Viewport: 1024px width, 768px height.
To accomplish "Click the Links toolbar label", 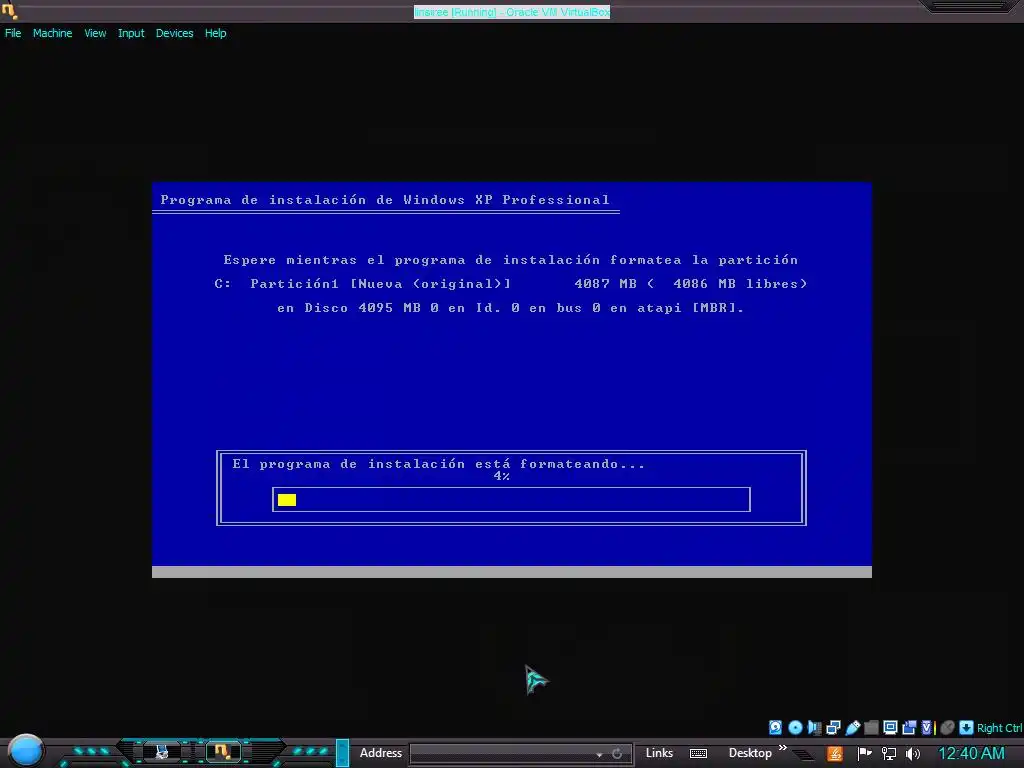I will coord(659,753).
